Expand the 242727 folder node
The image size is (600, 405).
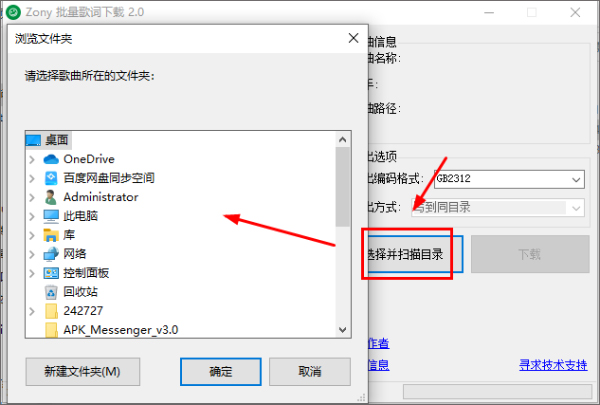[x=32, y=311]
